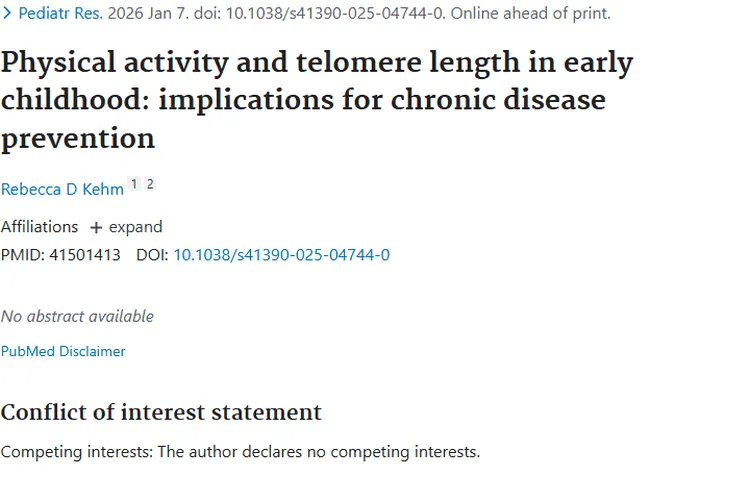Open author Rebecca D Kehm's link
The image size is (750, 500).
point(62,189)
